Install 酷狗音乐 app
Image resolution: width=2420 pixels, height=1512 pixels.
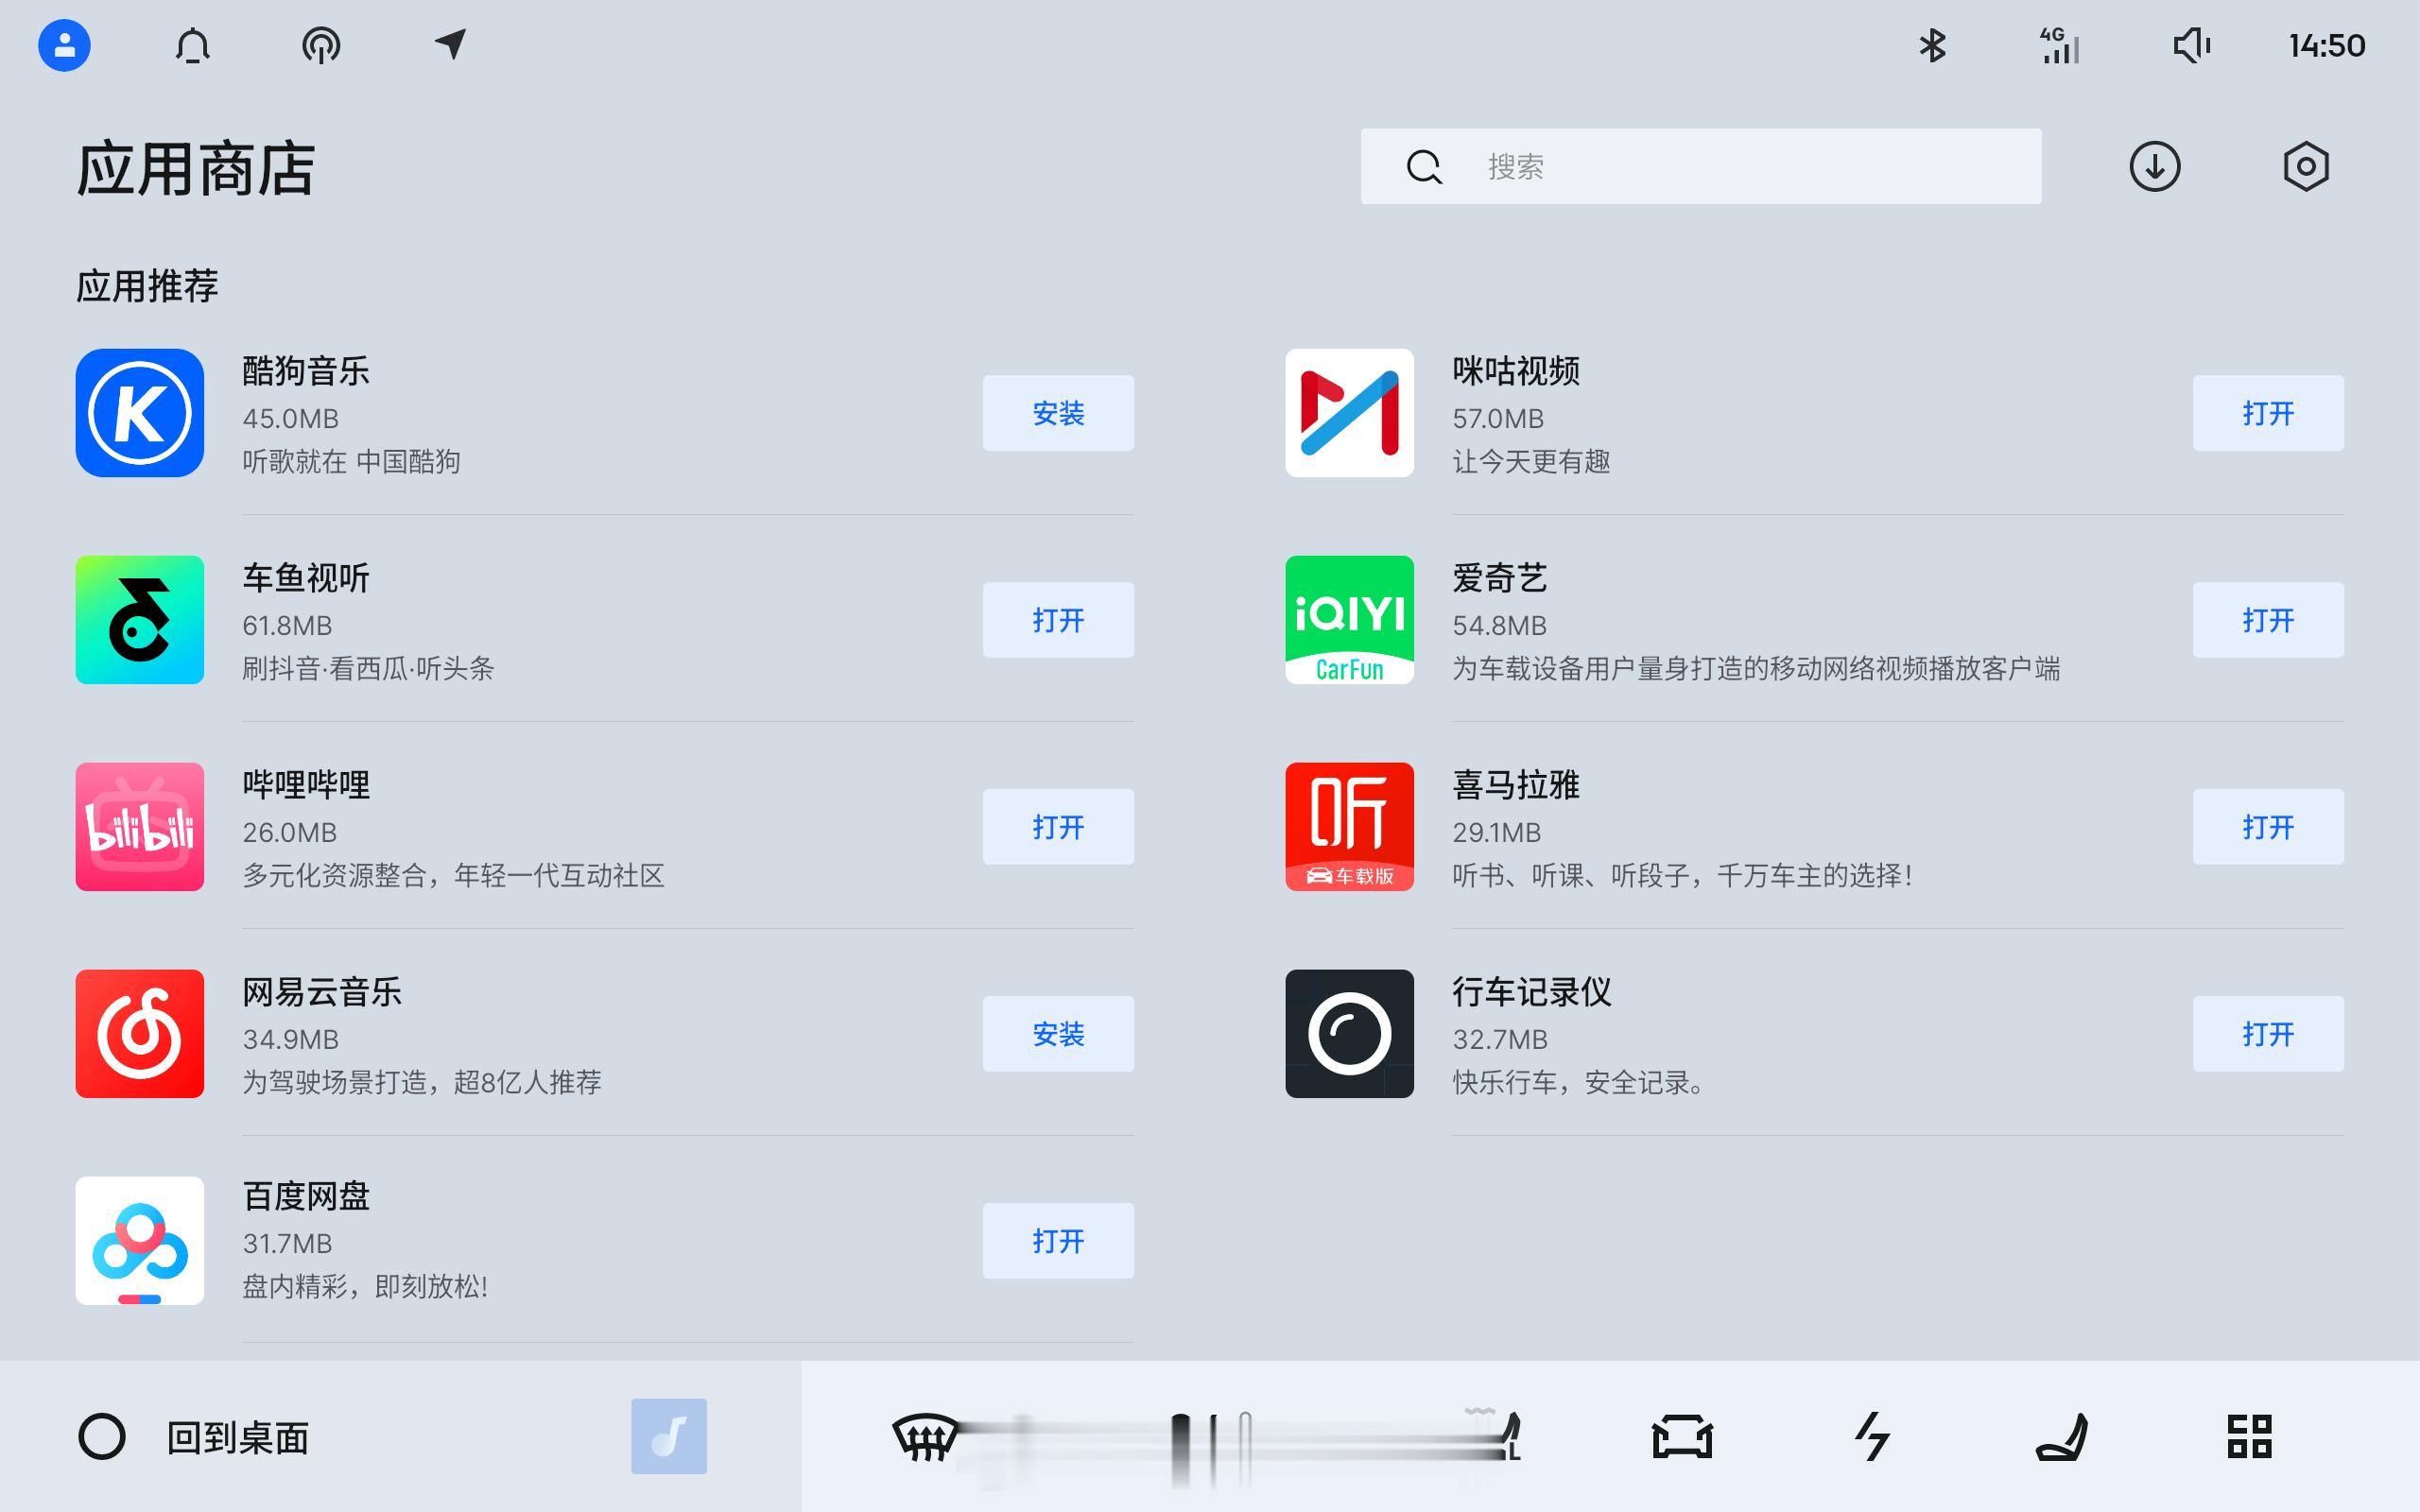[x=1058, y=413]
